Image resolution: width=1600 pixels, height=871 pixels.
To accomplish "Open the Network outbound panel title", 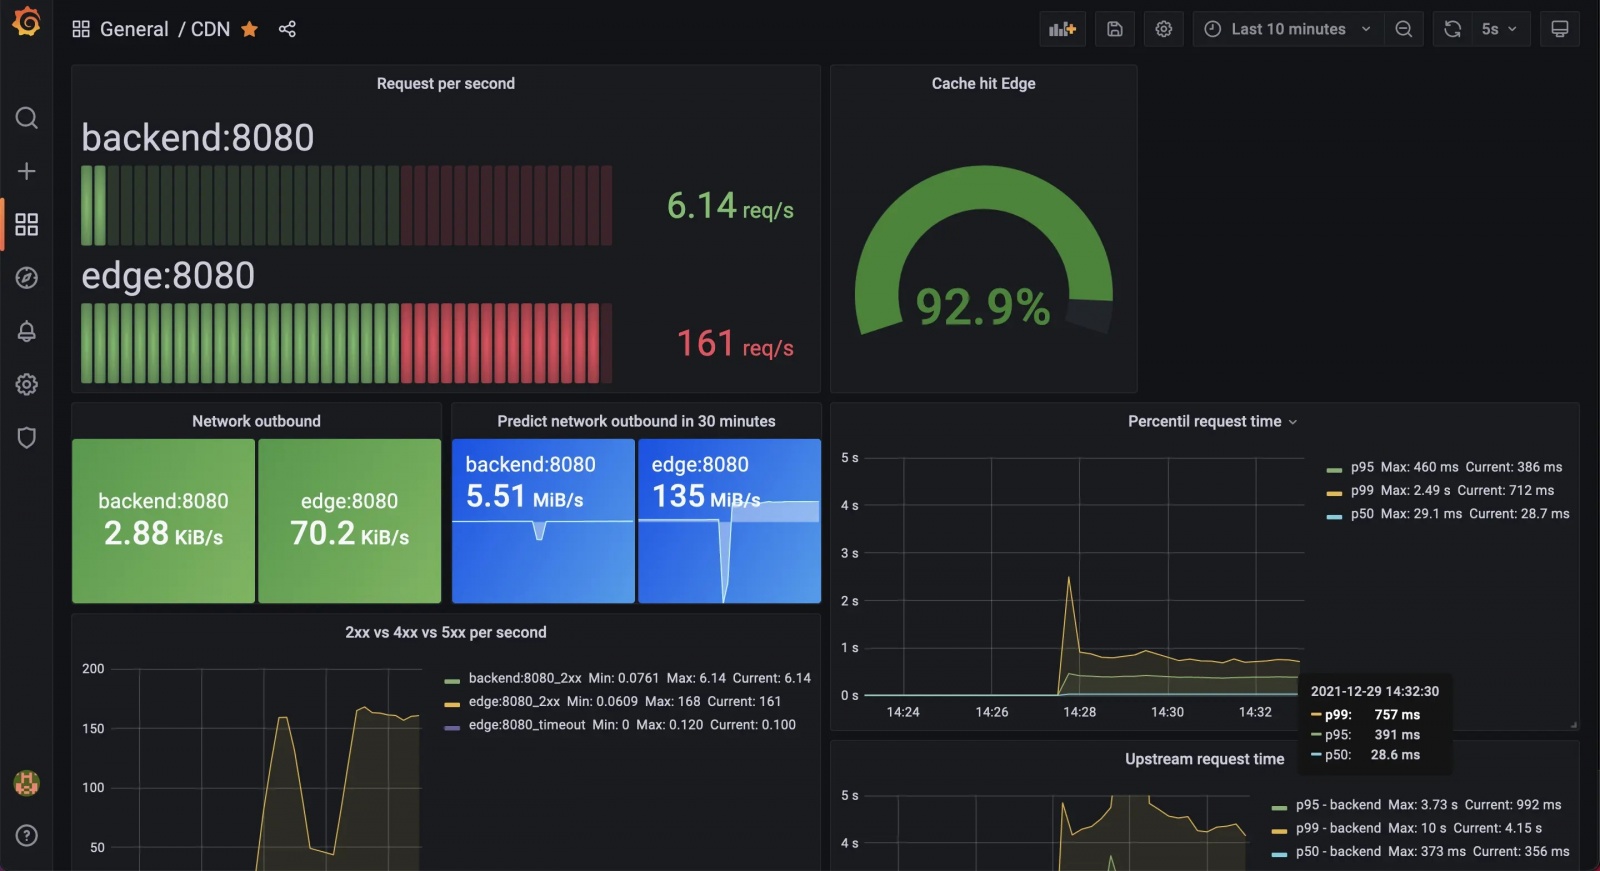I will 257,422.
